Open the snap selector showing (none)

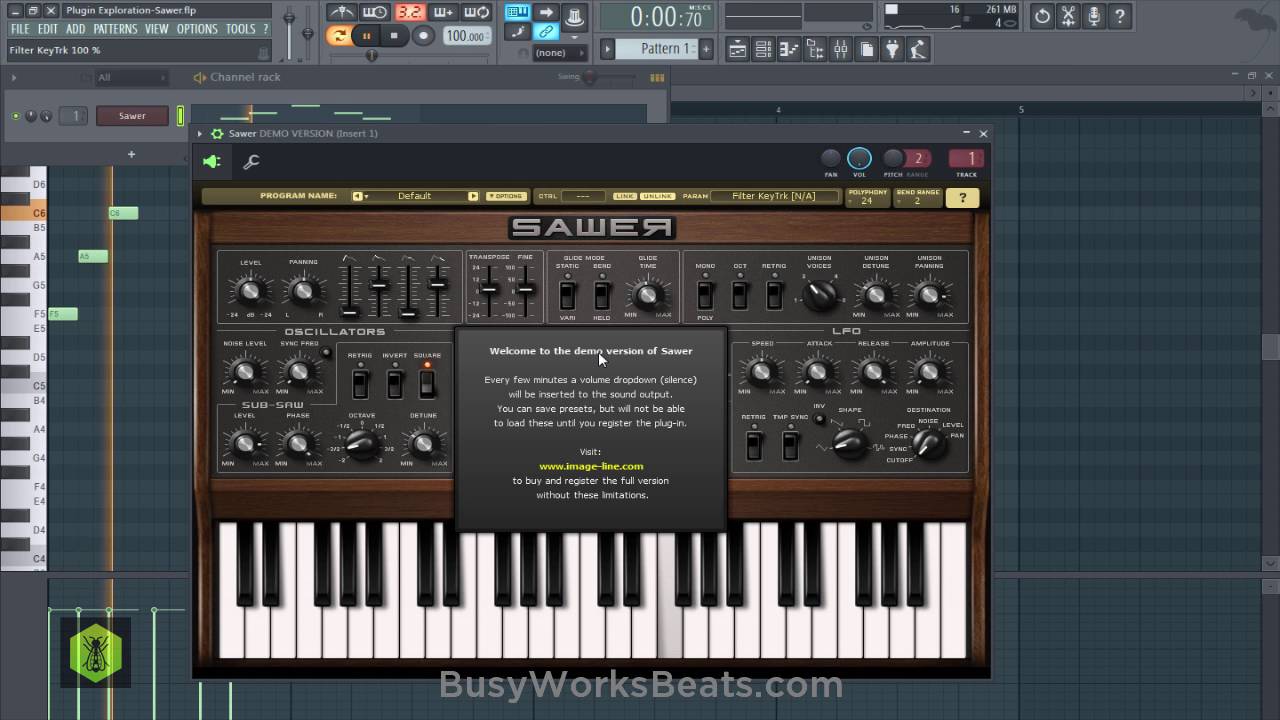point(560,52)
